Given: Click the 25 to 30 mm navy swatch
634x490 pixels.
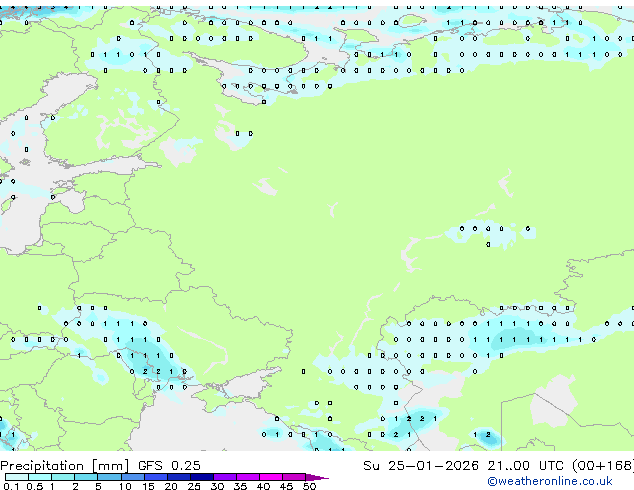Looking at the screenshot, I should (202, 477).
